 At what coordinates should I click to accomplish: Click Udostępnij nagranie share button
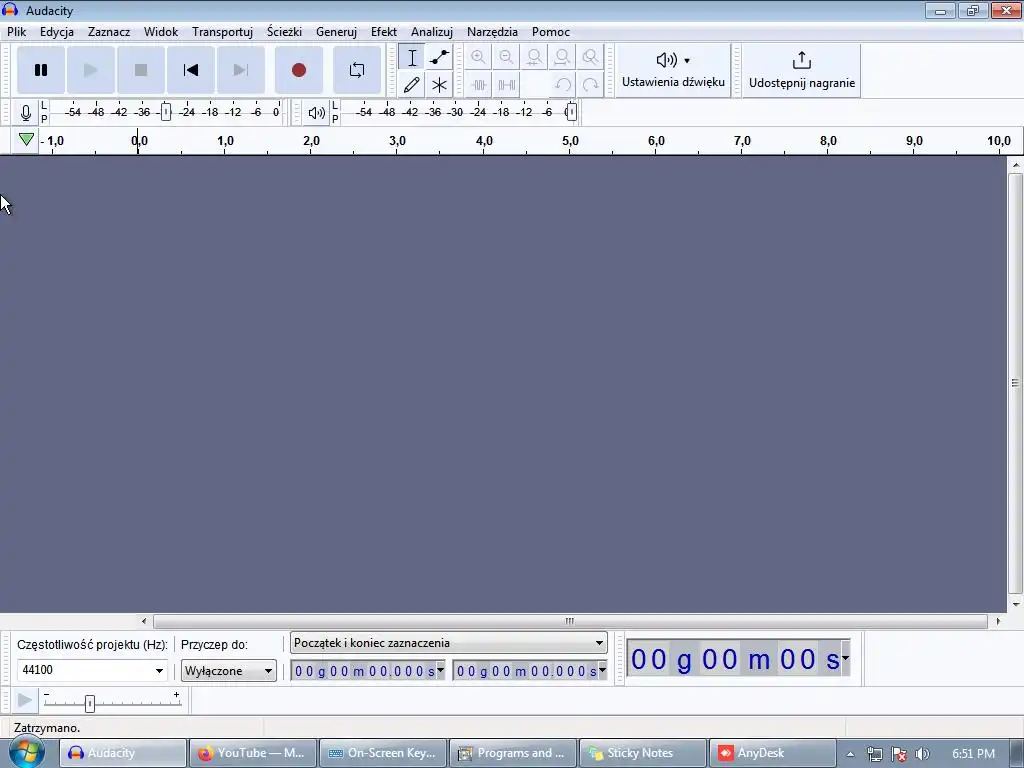point(801,71)
